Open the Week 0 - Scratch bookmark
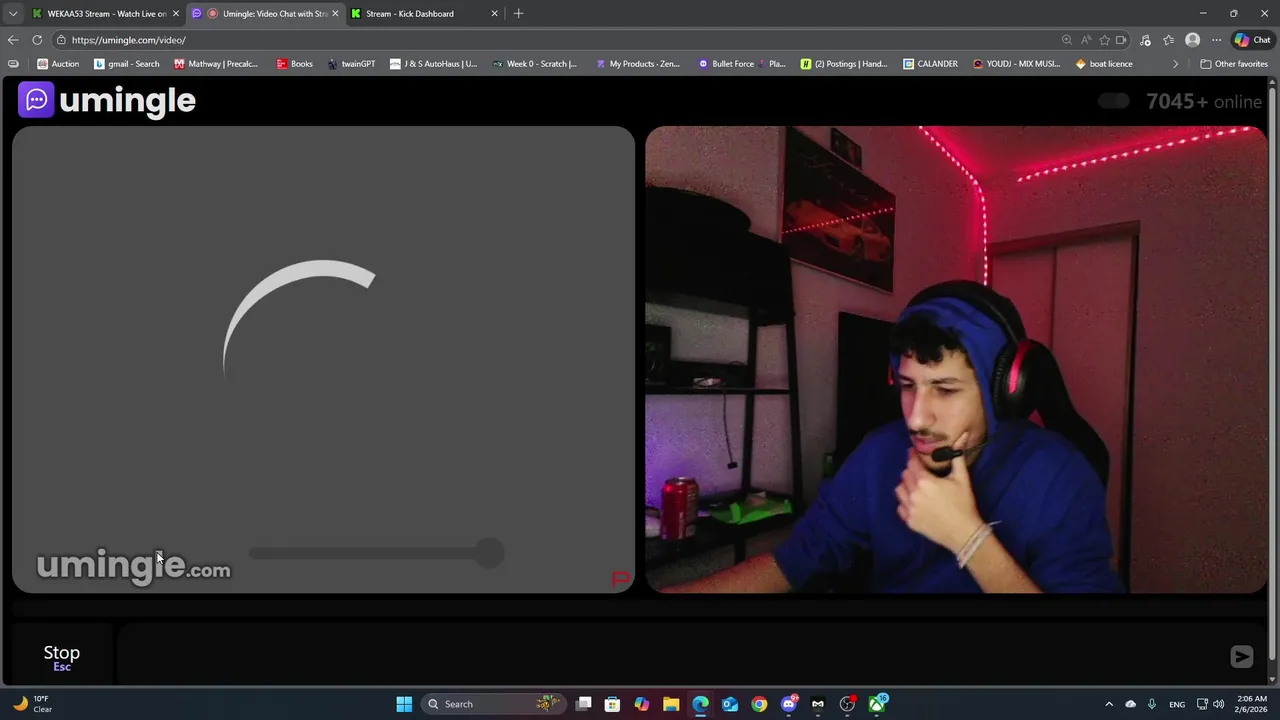Screen dimensions: 1280x720 (x=535, y=64)
